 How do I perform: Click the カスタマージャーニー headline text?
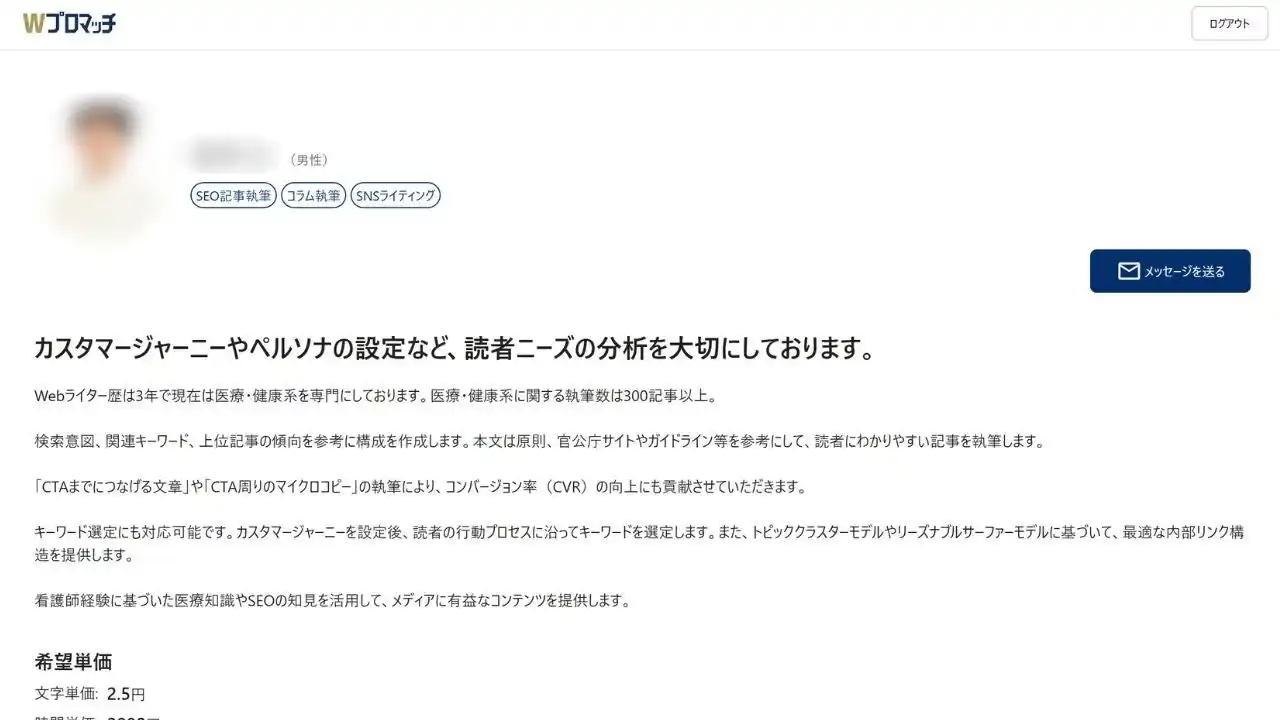pos(455,348)
